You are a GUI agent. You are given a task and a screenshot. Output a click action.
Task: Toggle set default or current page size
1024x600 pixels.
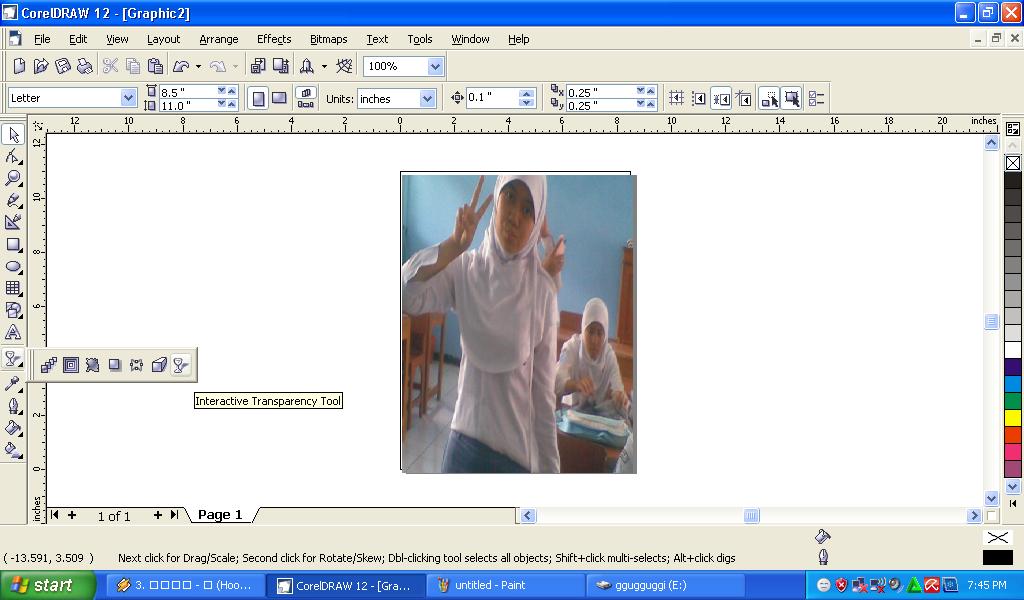(306, 99)
